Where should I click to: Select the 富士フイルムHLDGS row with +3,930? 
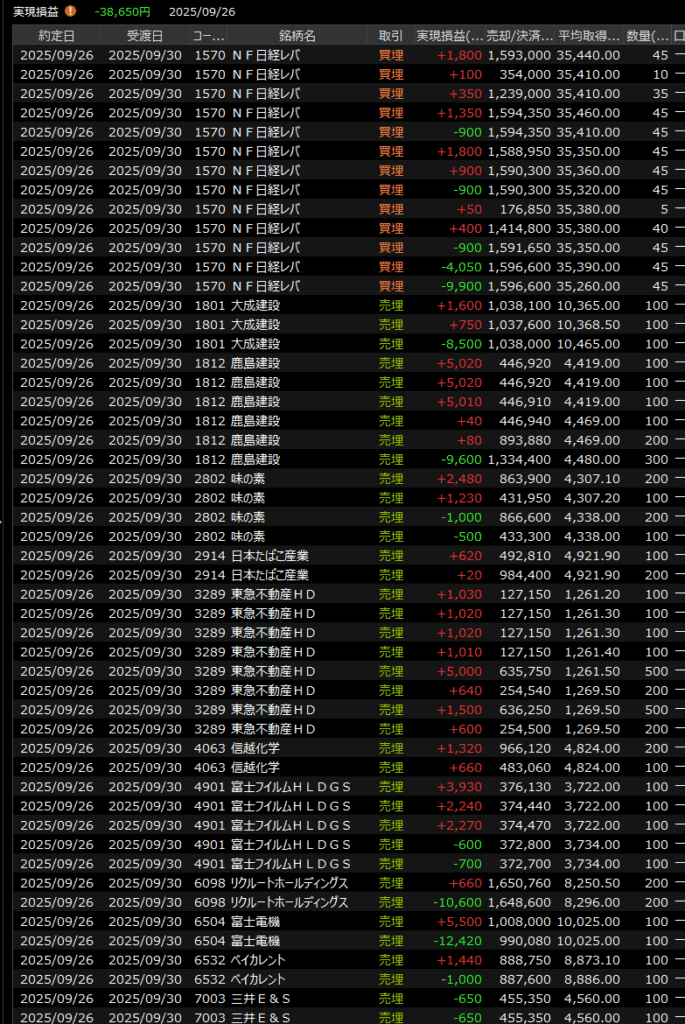(340, 787)
